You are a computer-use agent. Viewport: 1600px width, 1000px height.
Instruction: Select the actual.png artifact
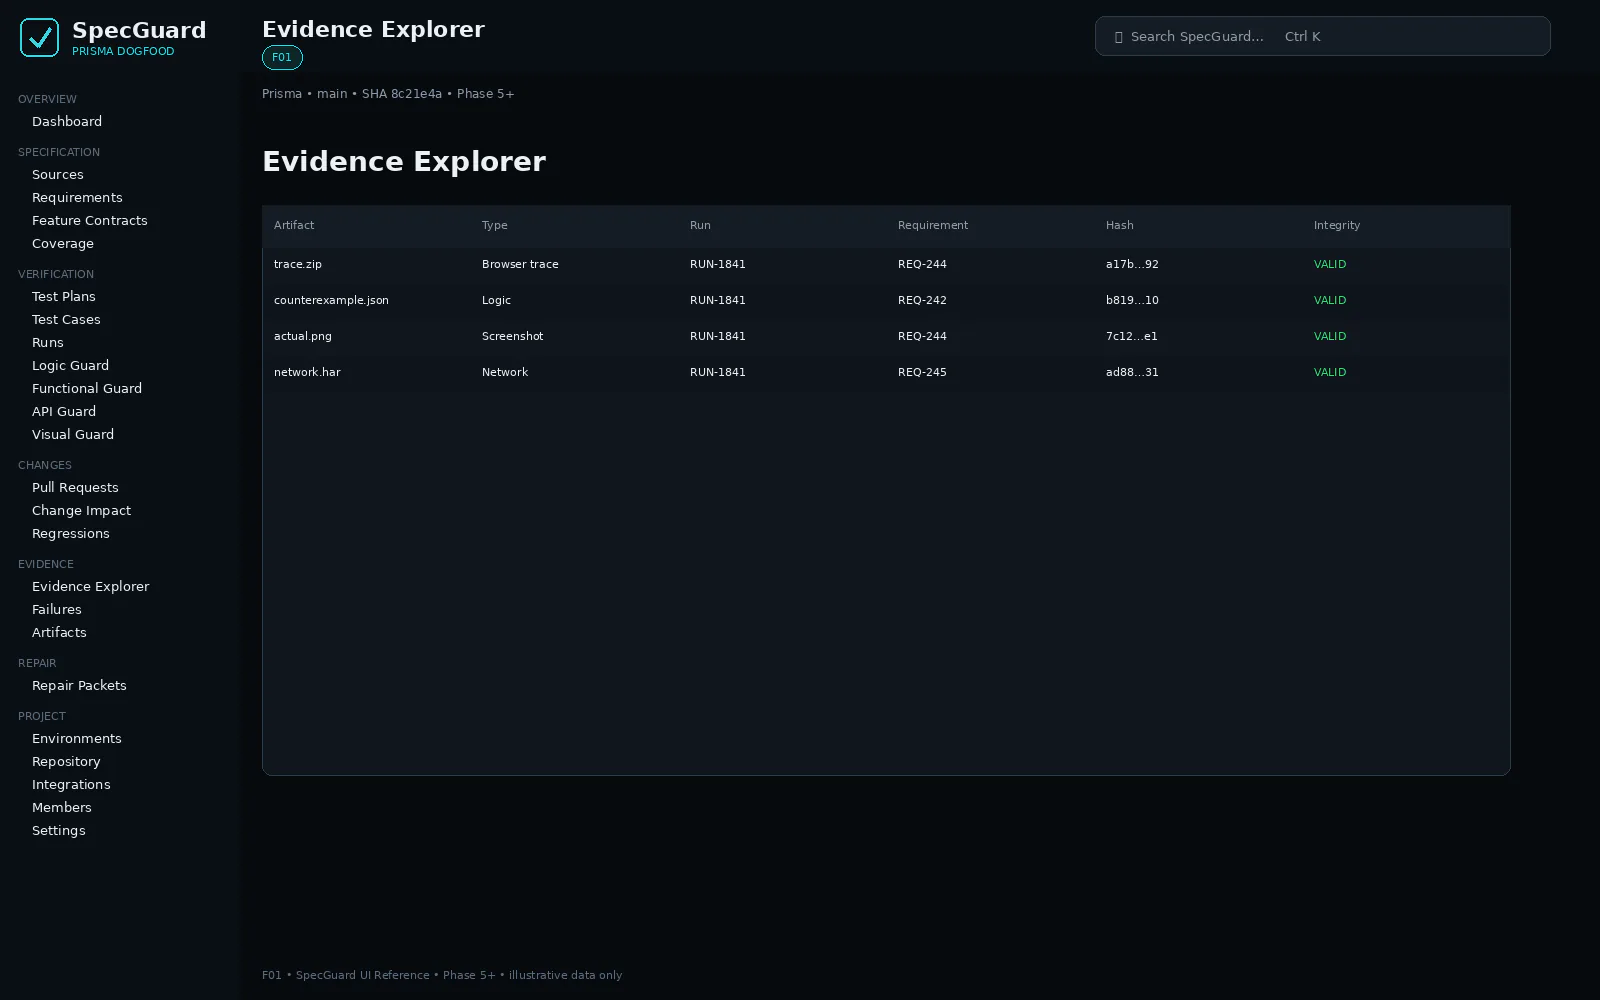click(x=303, y=336)
